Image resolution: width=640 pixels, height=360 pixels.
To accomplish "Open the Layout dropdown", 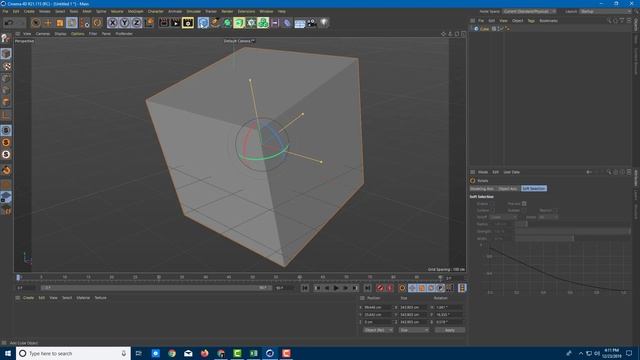I will pyautogui.click(x=606, y=11).
